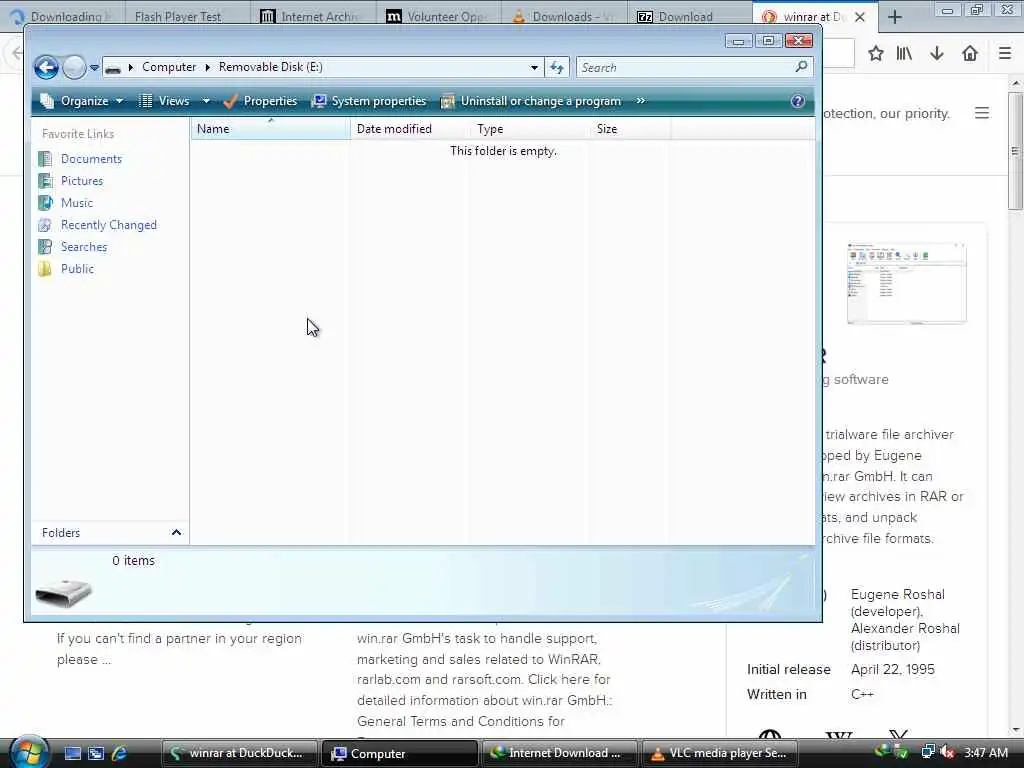Viewport: 1024px width, 768px height.
Task: Click Uninstall or change a program
Action: [x=531, y=101]
